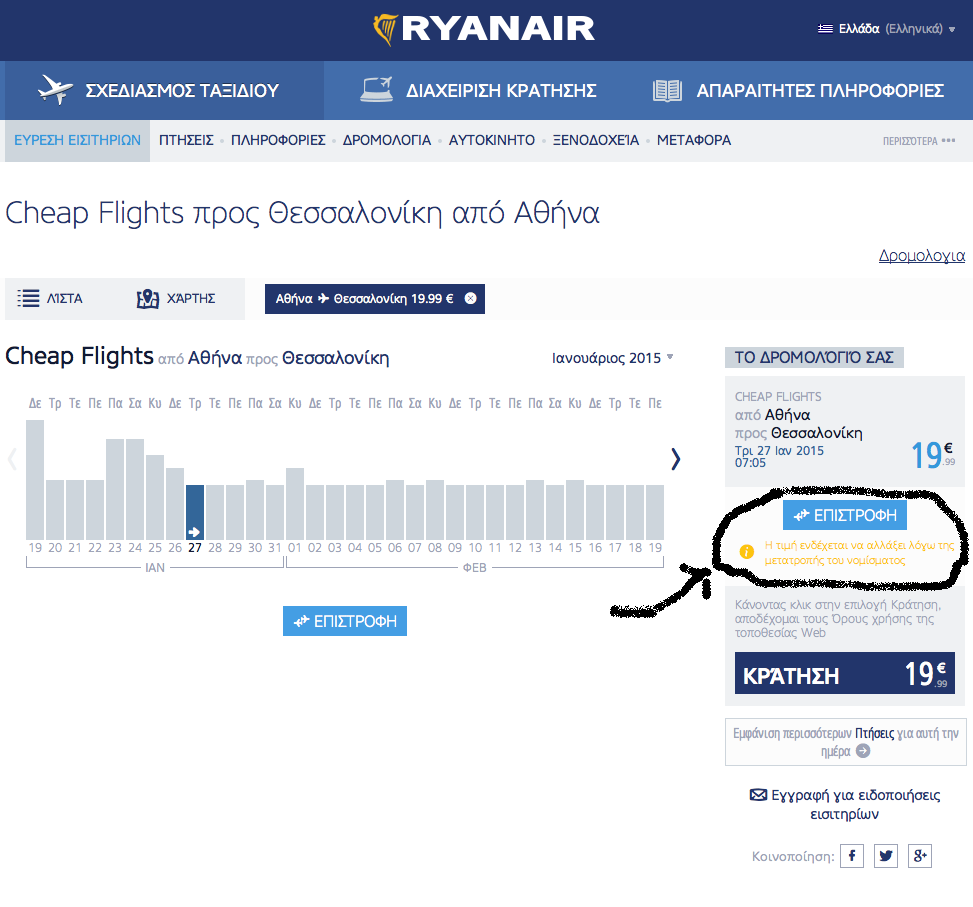Open the ΑΠΑΡΑΙΤΗΤΕΣ ΠΛΗΡΟΦΟΡΙΕΣ tab
973x907 pixels.
point(798,91)
